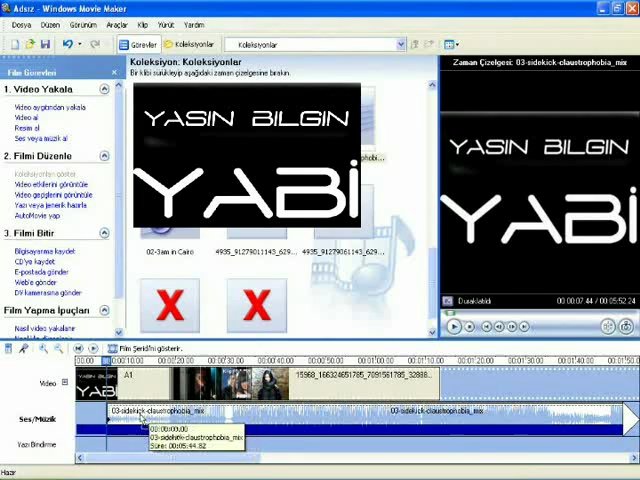Click Nasıl video yakalanır link
The image size is (640, 480).
(45, 328)
